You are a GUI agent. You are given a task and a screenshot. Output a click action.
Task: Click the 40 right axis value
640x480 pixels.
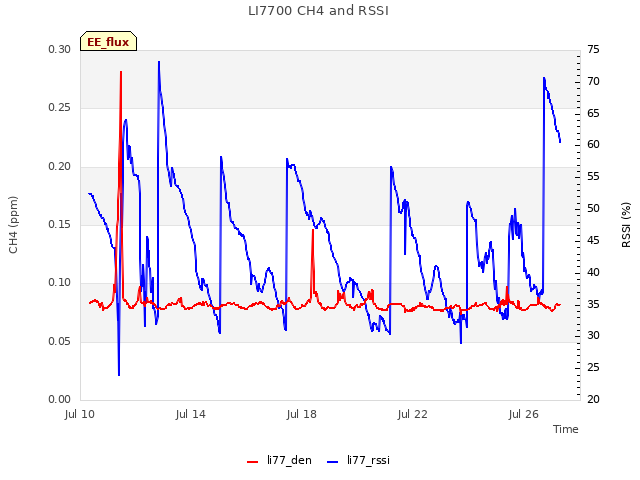pos(593,272)
